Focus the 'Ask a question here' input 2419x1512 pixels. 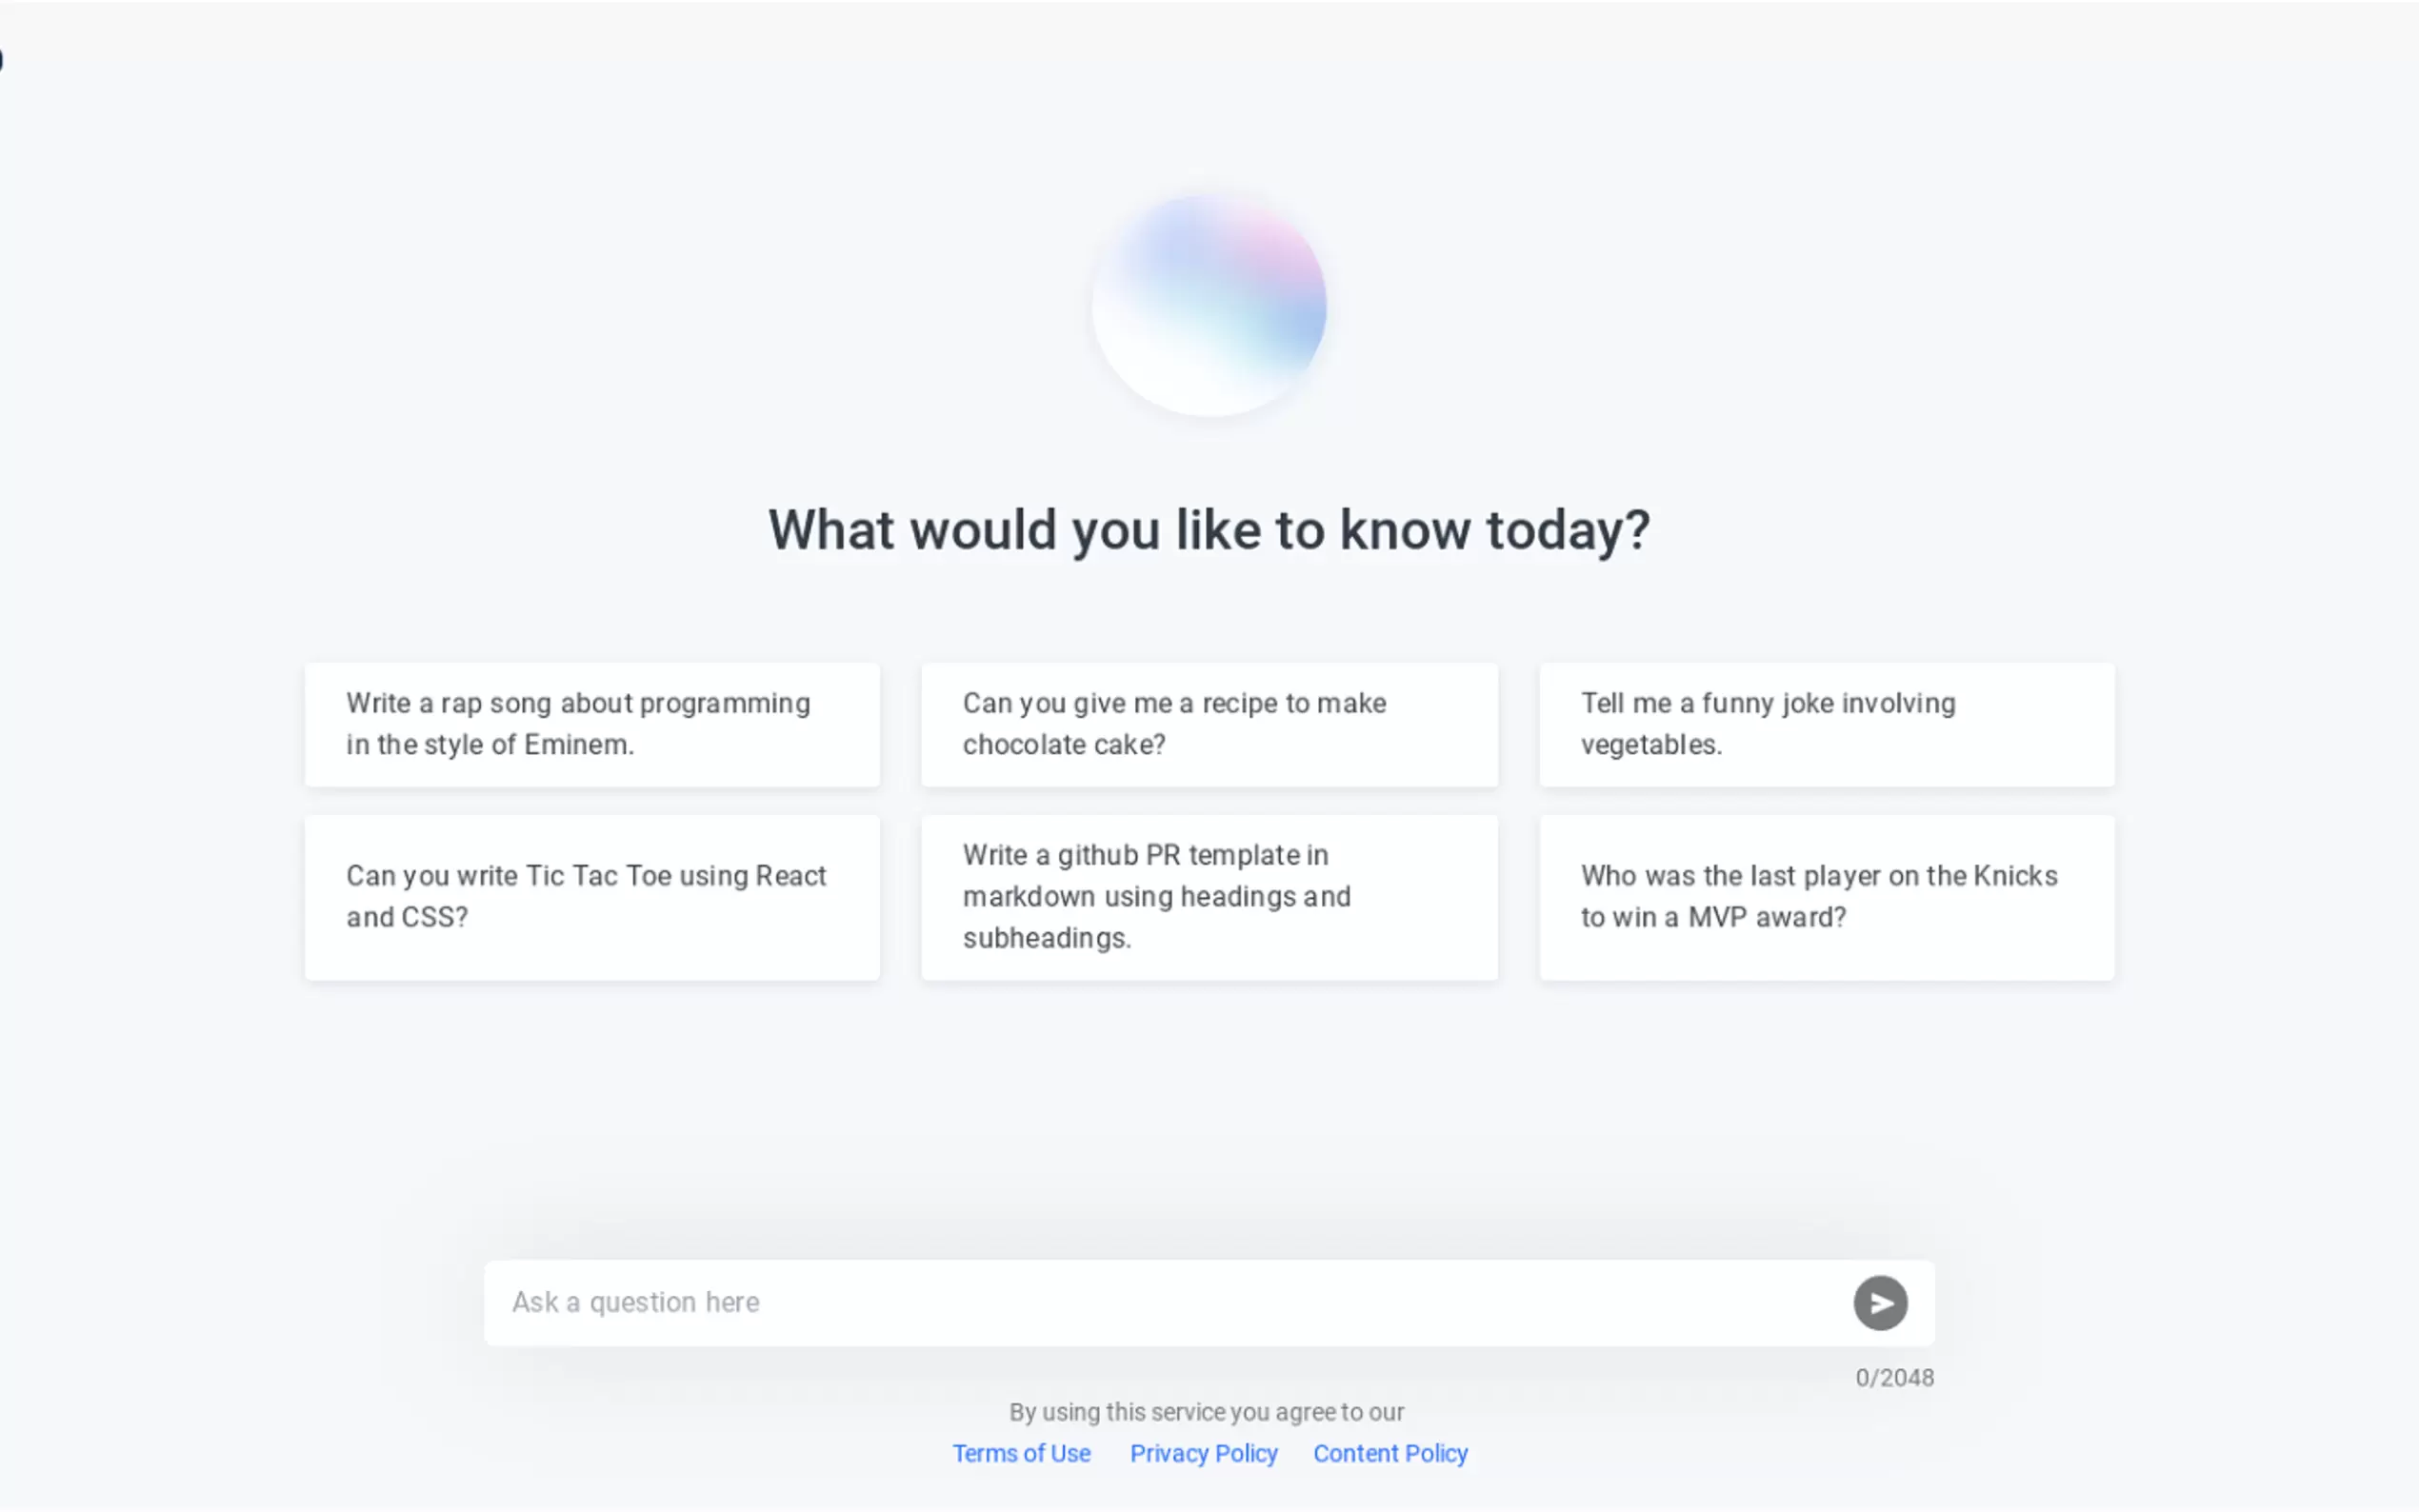tap(1160, 1303)
